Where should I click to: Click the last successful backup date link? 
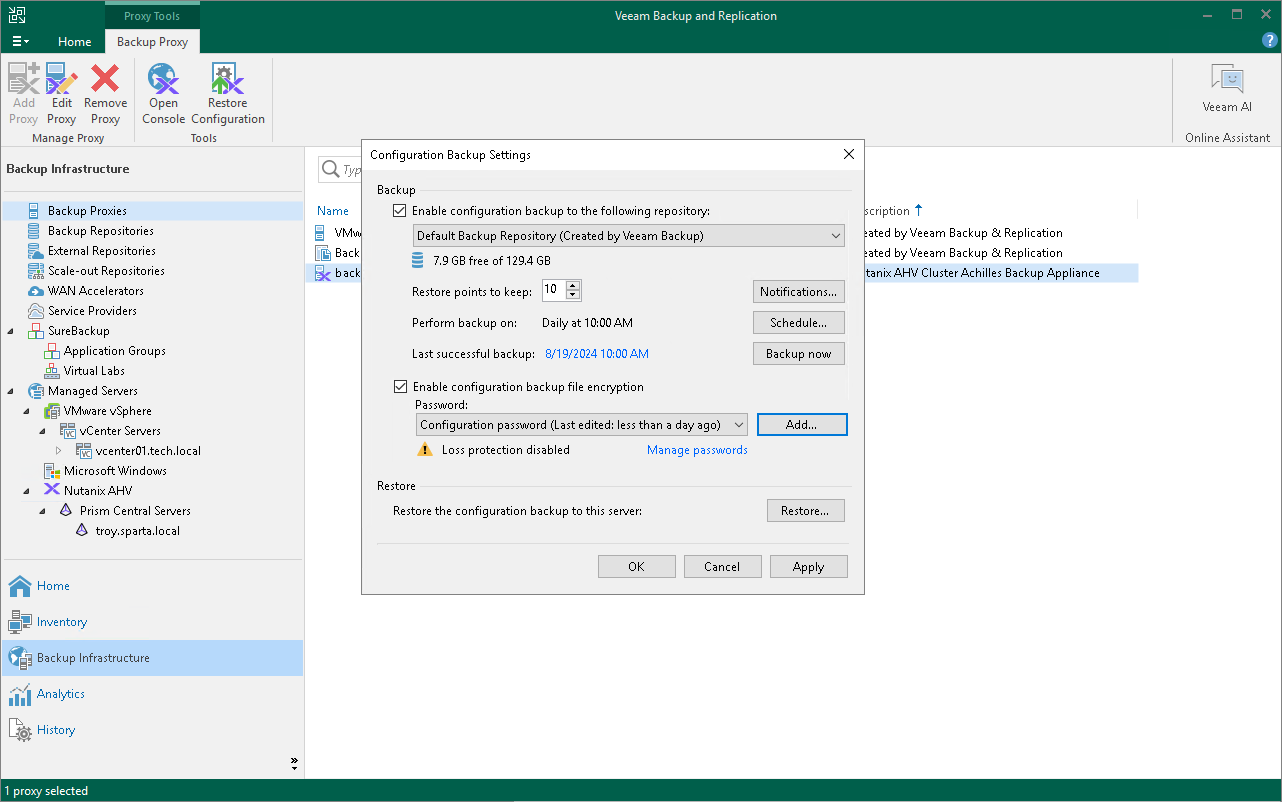597,354
